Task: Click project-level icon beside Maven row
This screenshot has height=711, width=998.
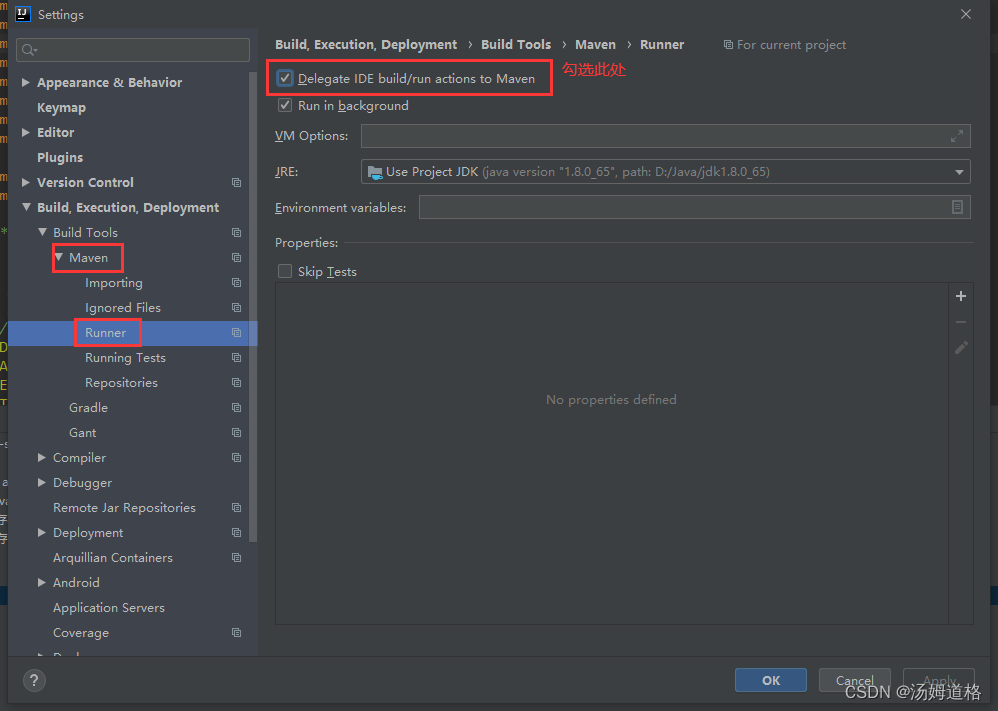Action: point(237,258)
